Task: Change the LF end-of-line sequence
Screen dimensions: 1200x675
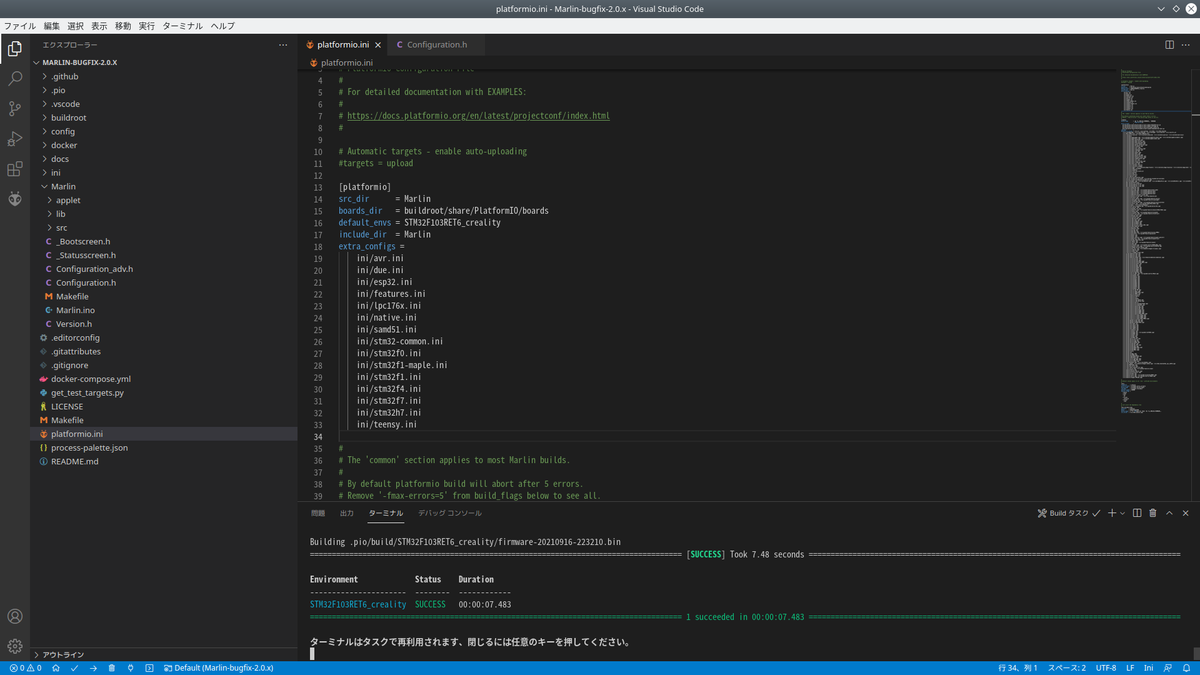Action: (1130, 668)
